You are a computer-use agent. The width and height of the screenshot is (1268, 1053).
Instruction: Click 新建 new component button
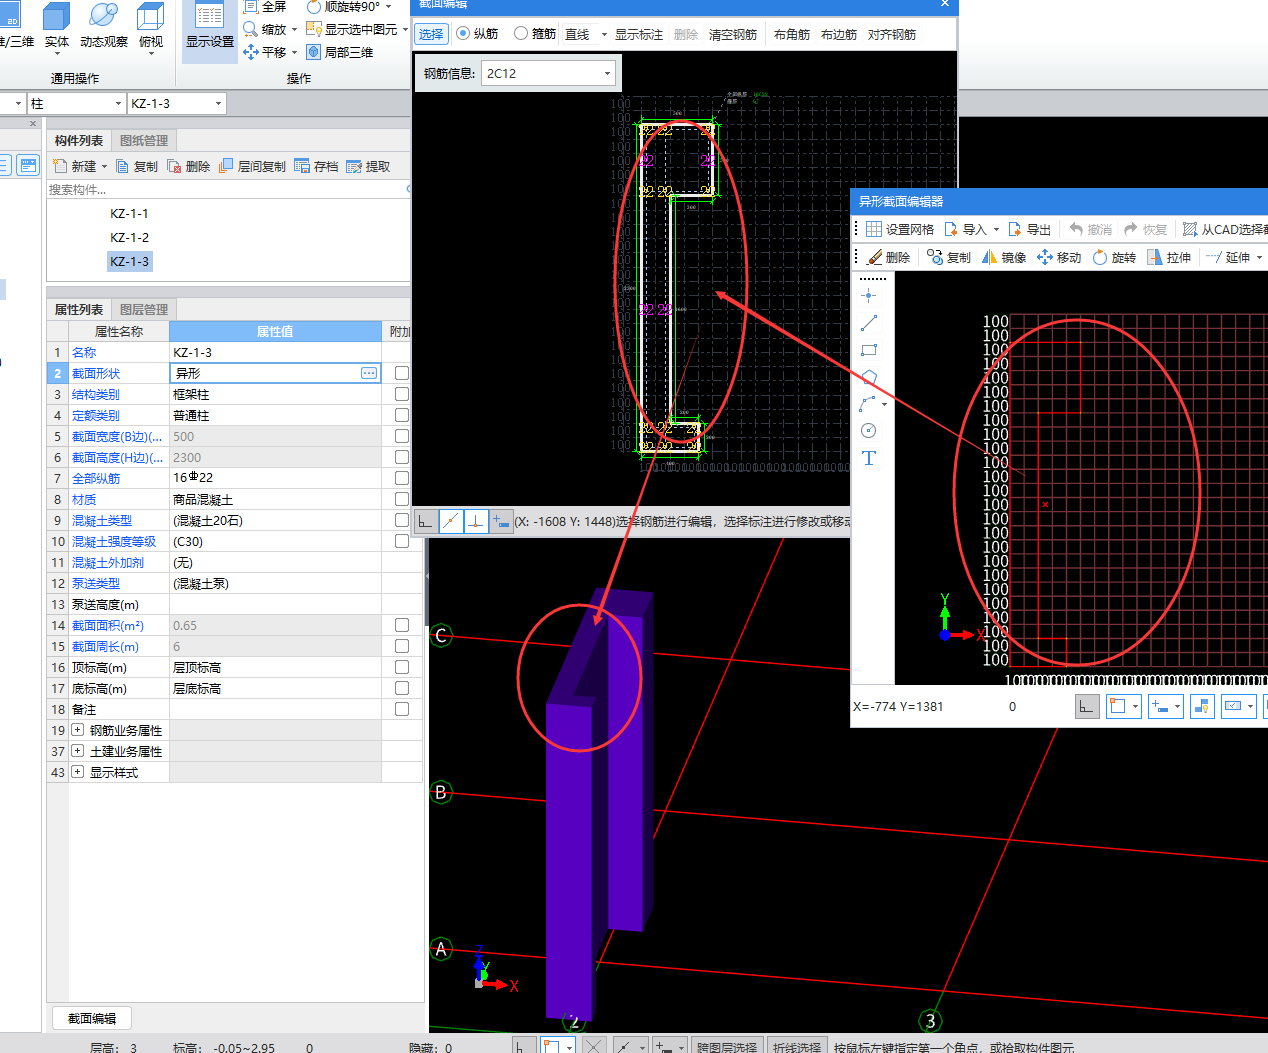tap(76, 167)
